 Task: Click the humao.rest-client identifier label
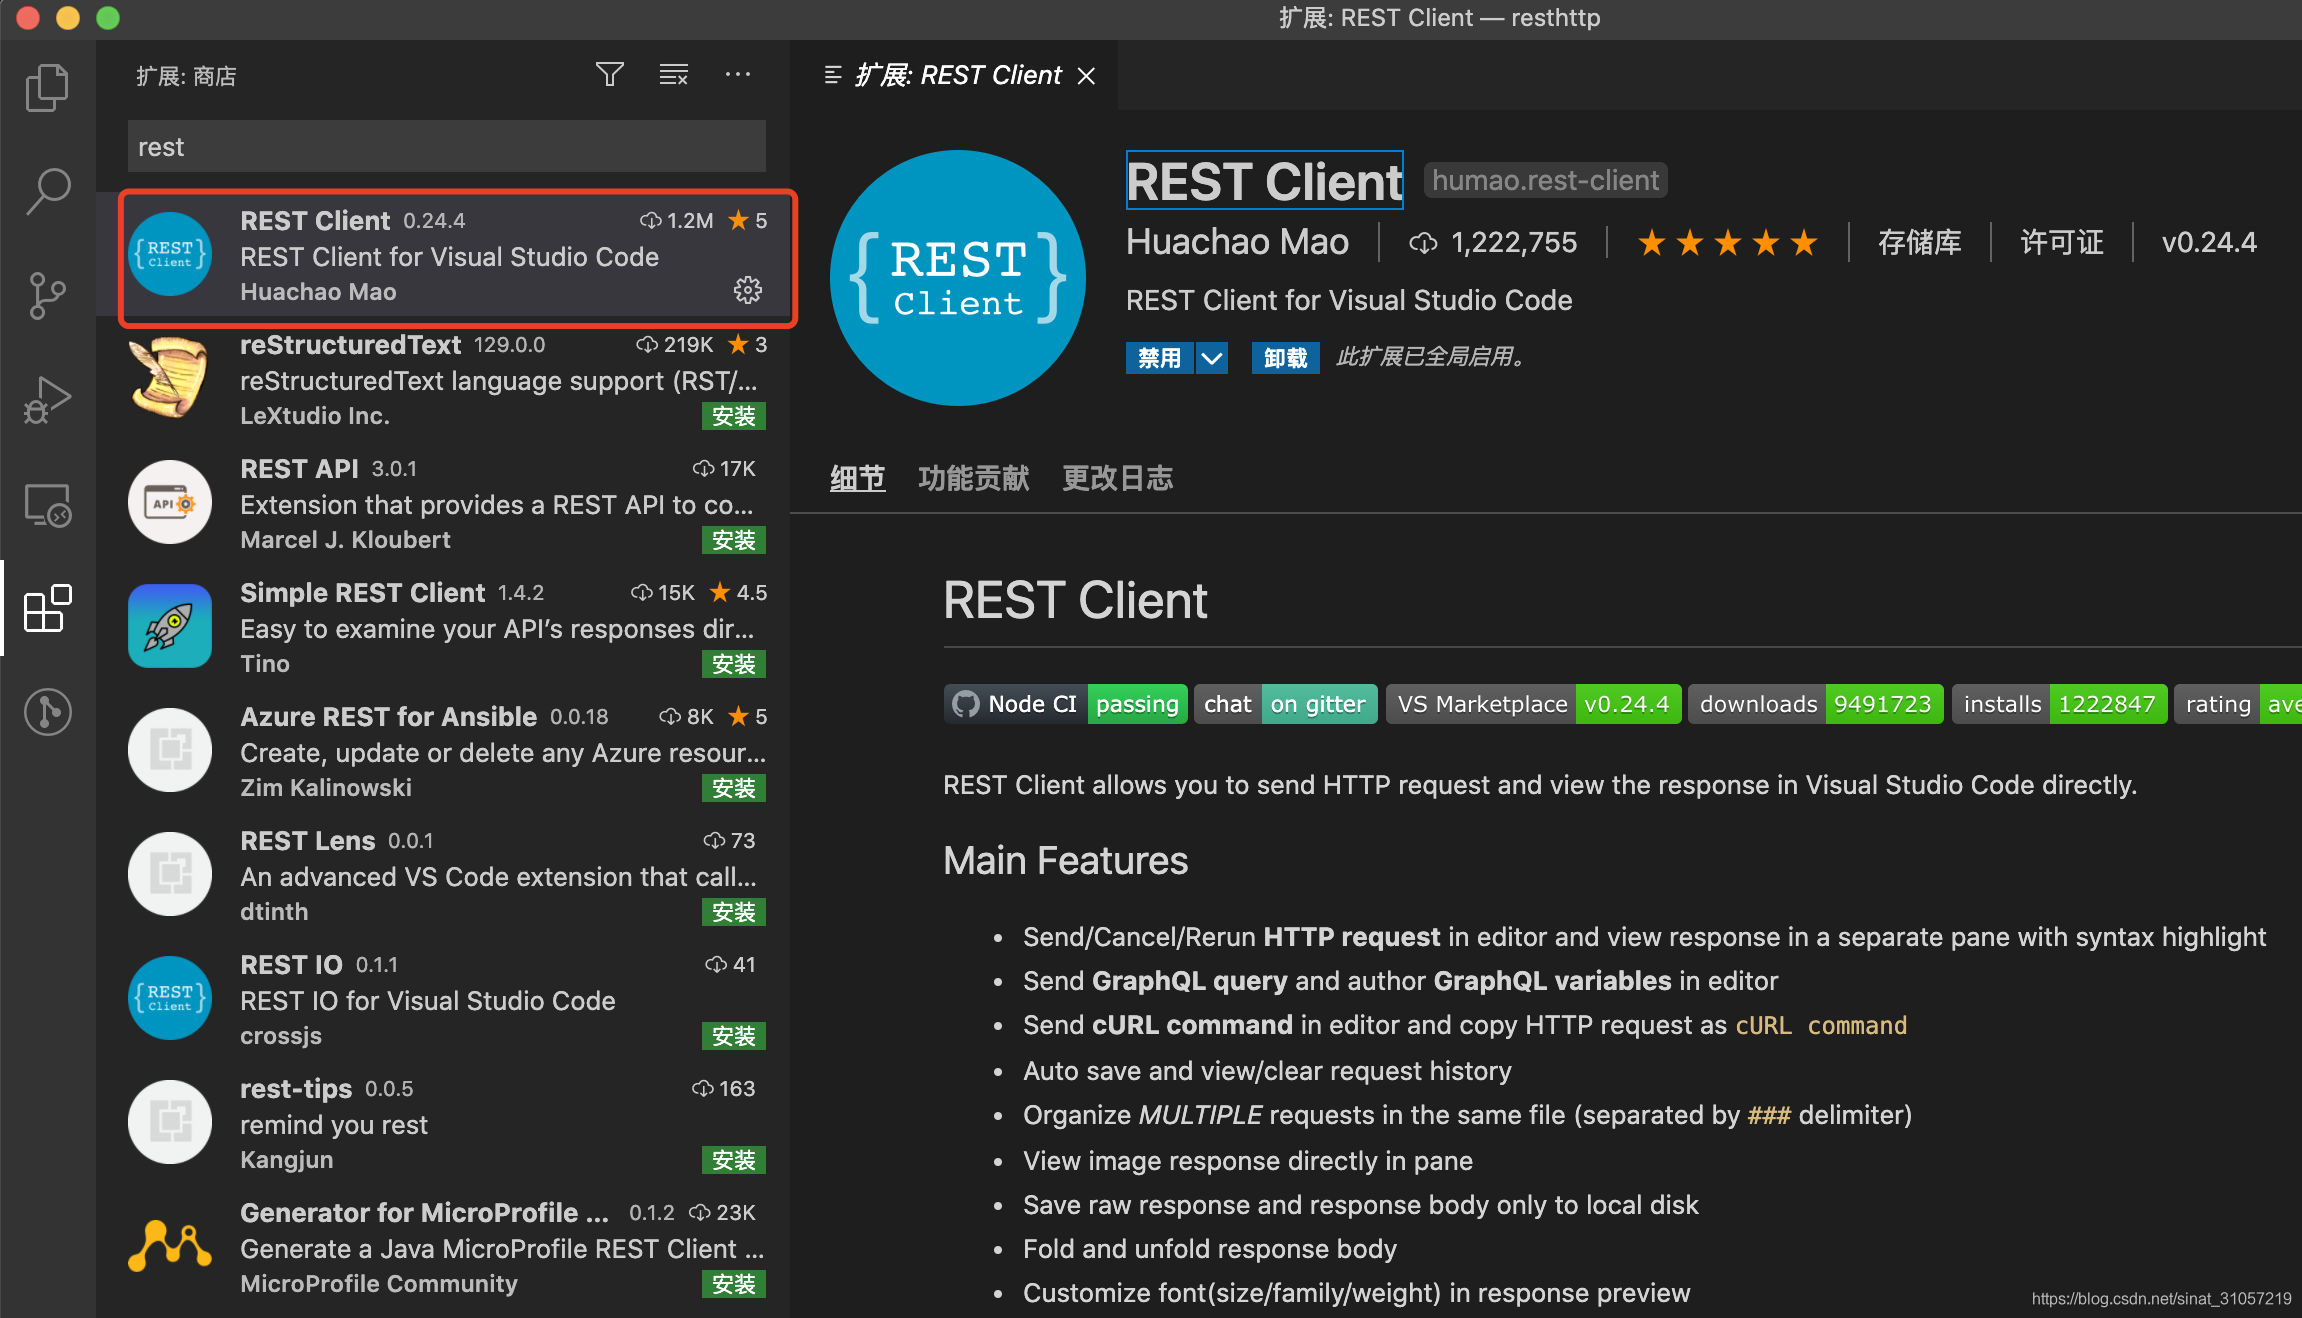[x=1545, y=180]
